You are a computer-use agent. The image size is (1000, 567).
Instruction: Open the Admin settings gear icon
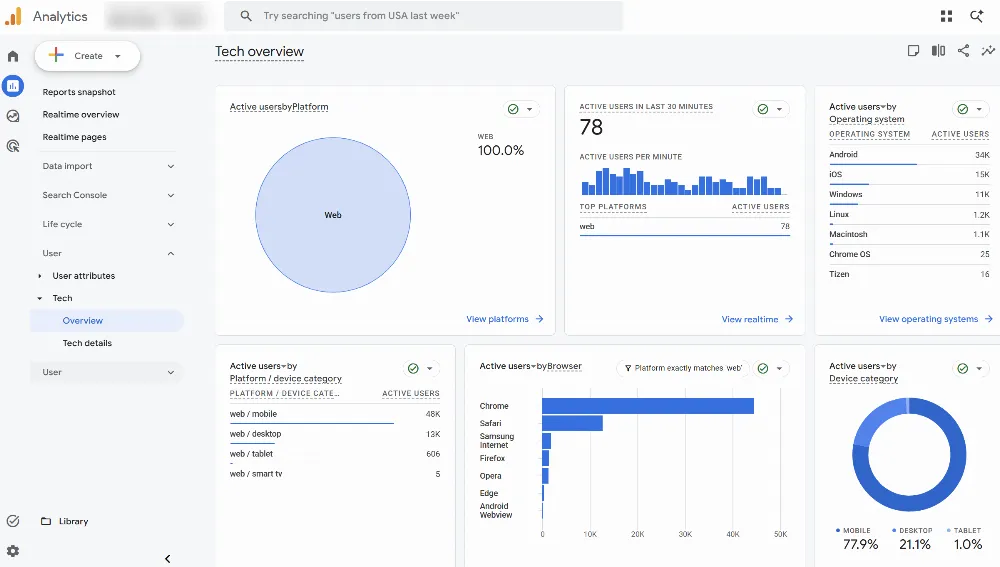click(13, 551)
